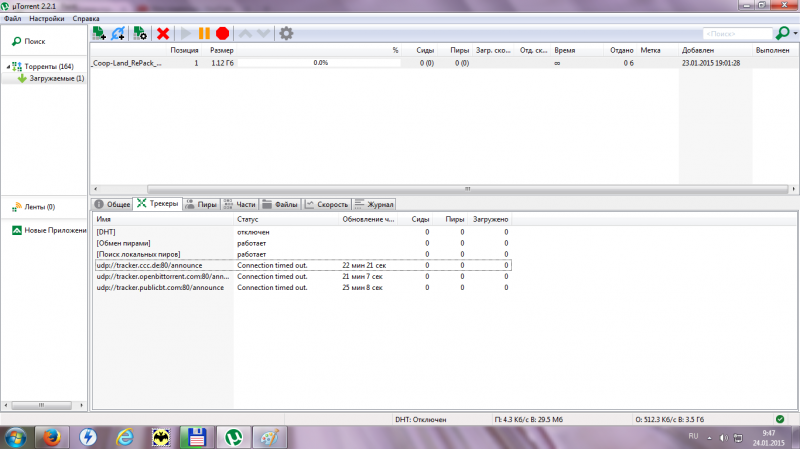The width and height of the screenshot is (800, 449).
Task: Switch to the Файлы tab
Action: (280, 204)
